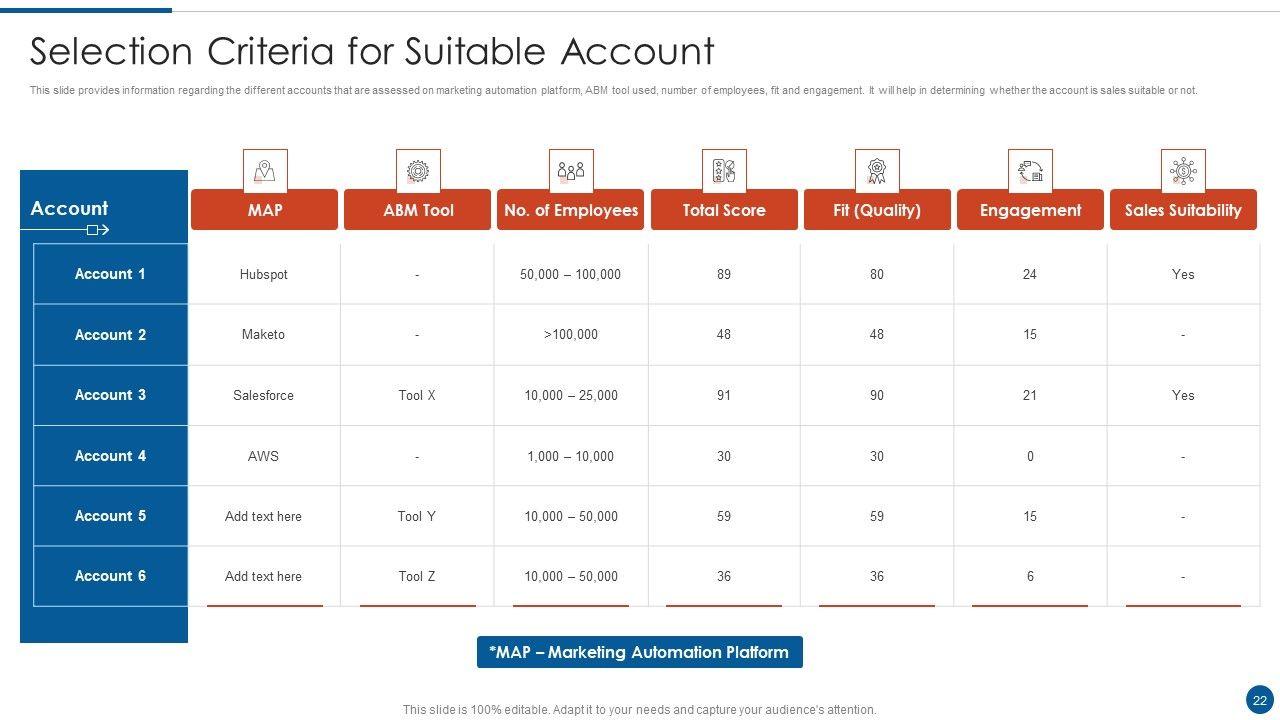1280x720 pixels.
Task: Click the arrow icon under the Account heading
Action: [x=97, y=231]
